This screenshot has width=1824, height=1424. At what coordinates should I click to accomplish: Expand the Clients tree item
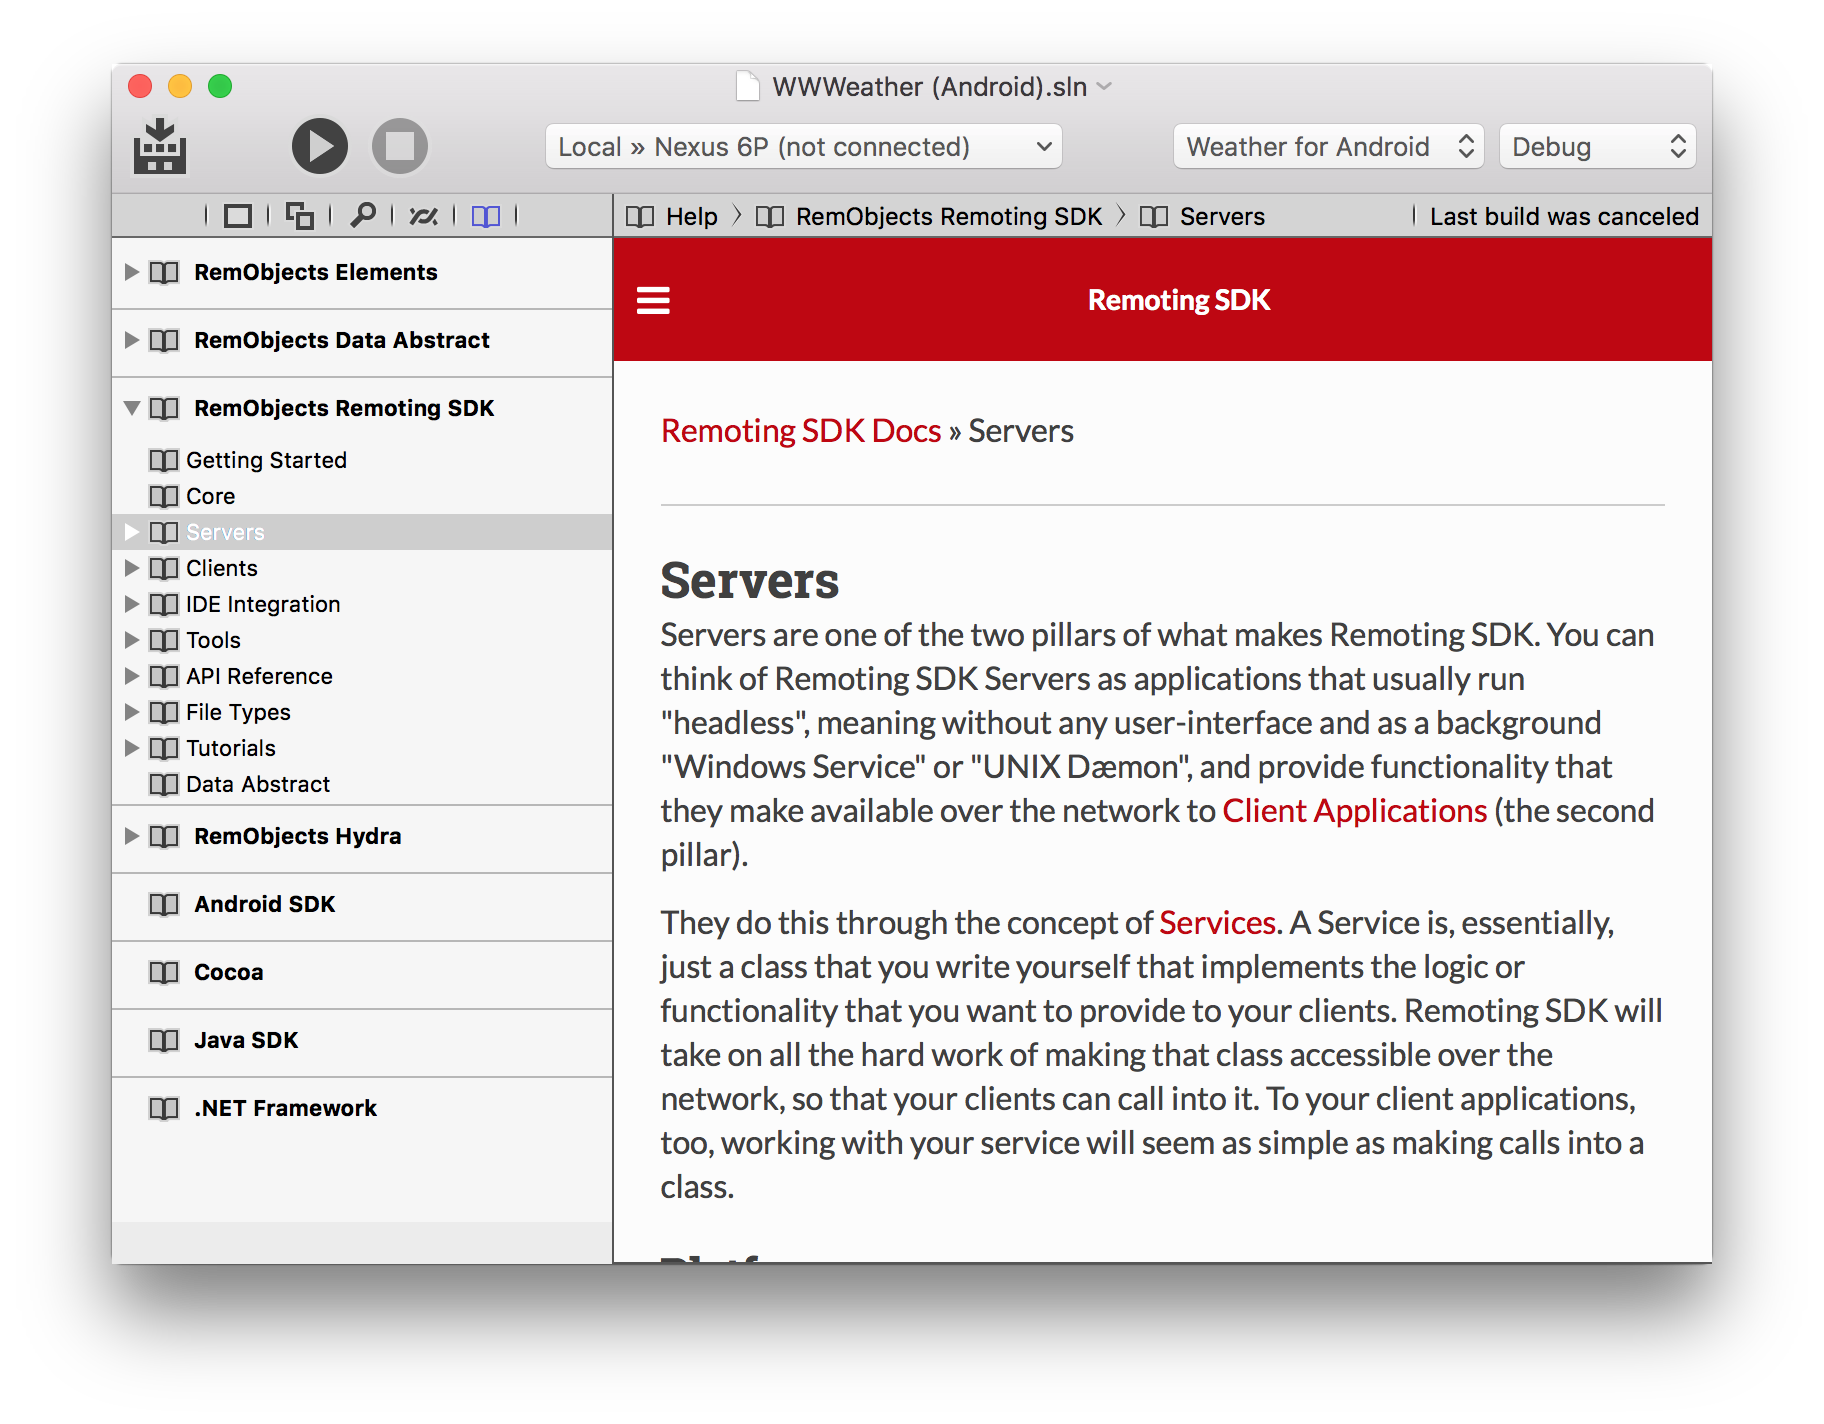pos(131,568)
